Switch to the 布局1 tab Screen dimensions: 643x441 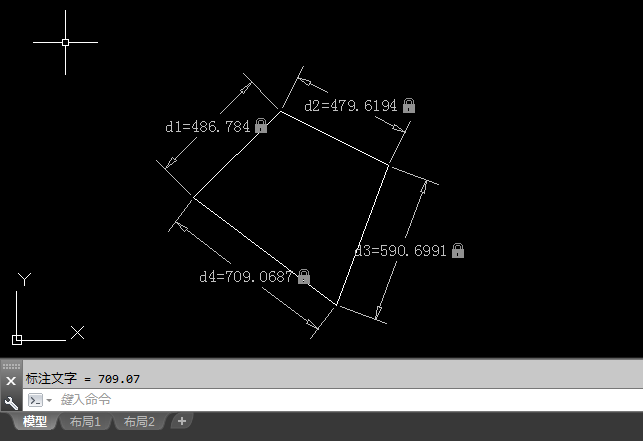click(x=85, y=421)
